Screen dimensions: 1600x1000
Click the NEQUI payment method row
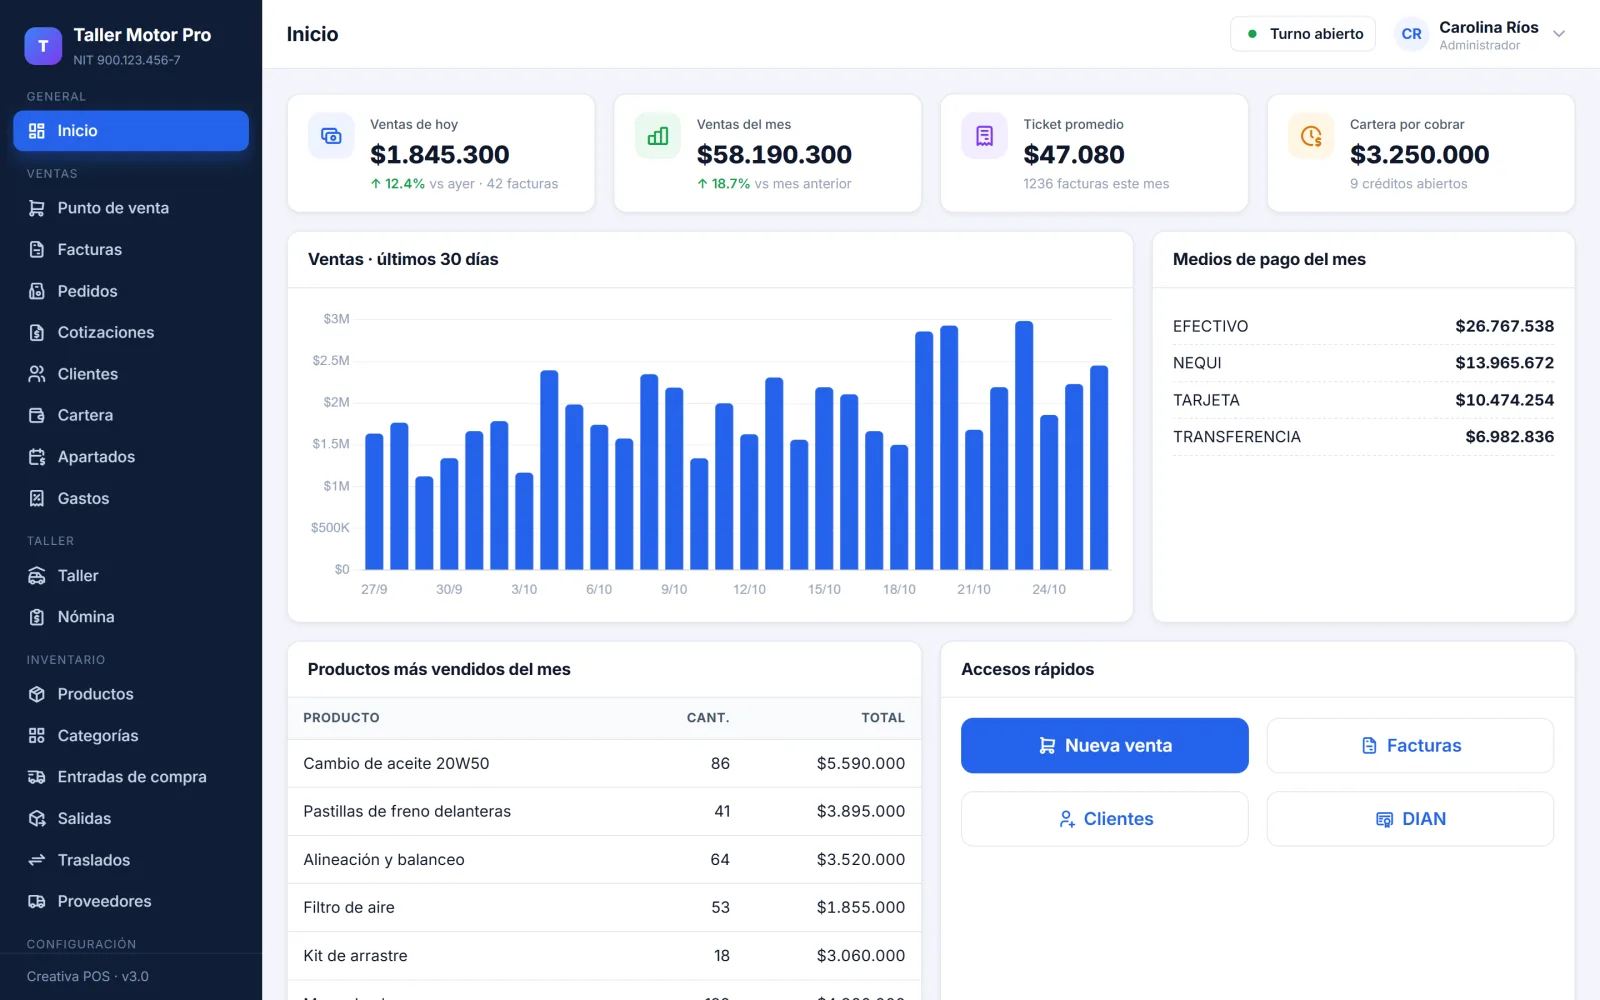point(1363,363)
